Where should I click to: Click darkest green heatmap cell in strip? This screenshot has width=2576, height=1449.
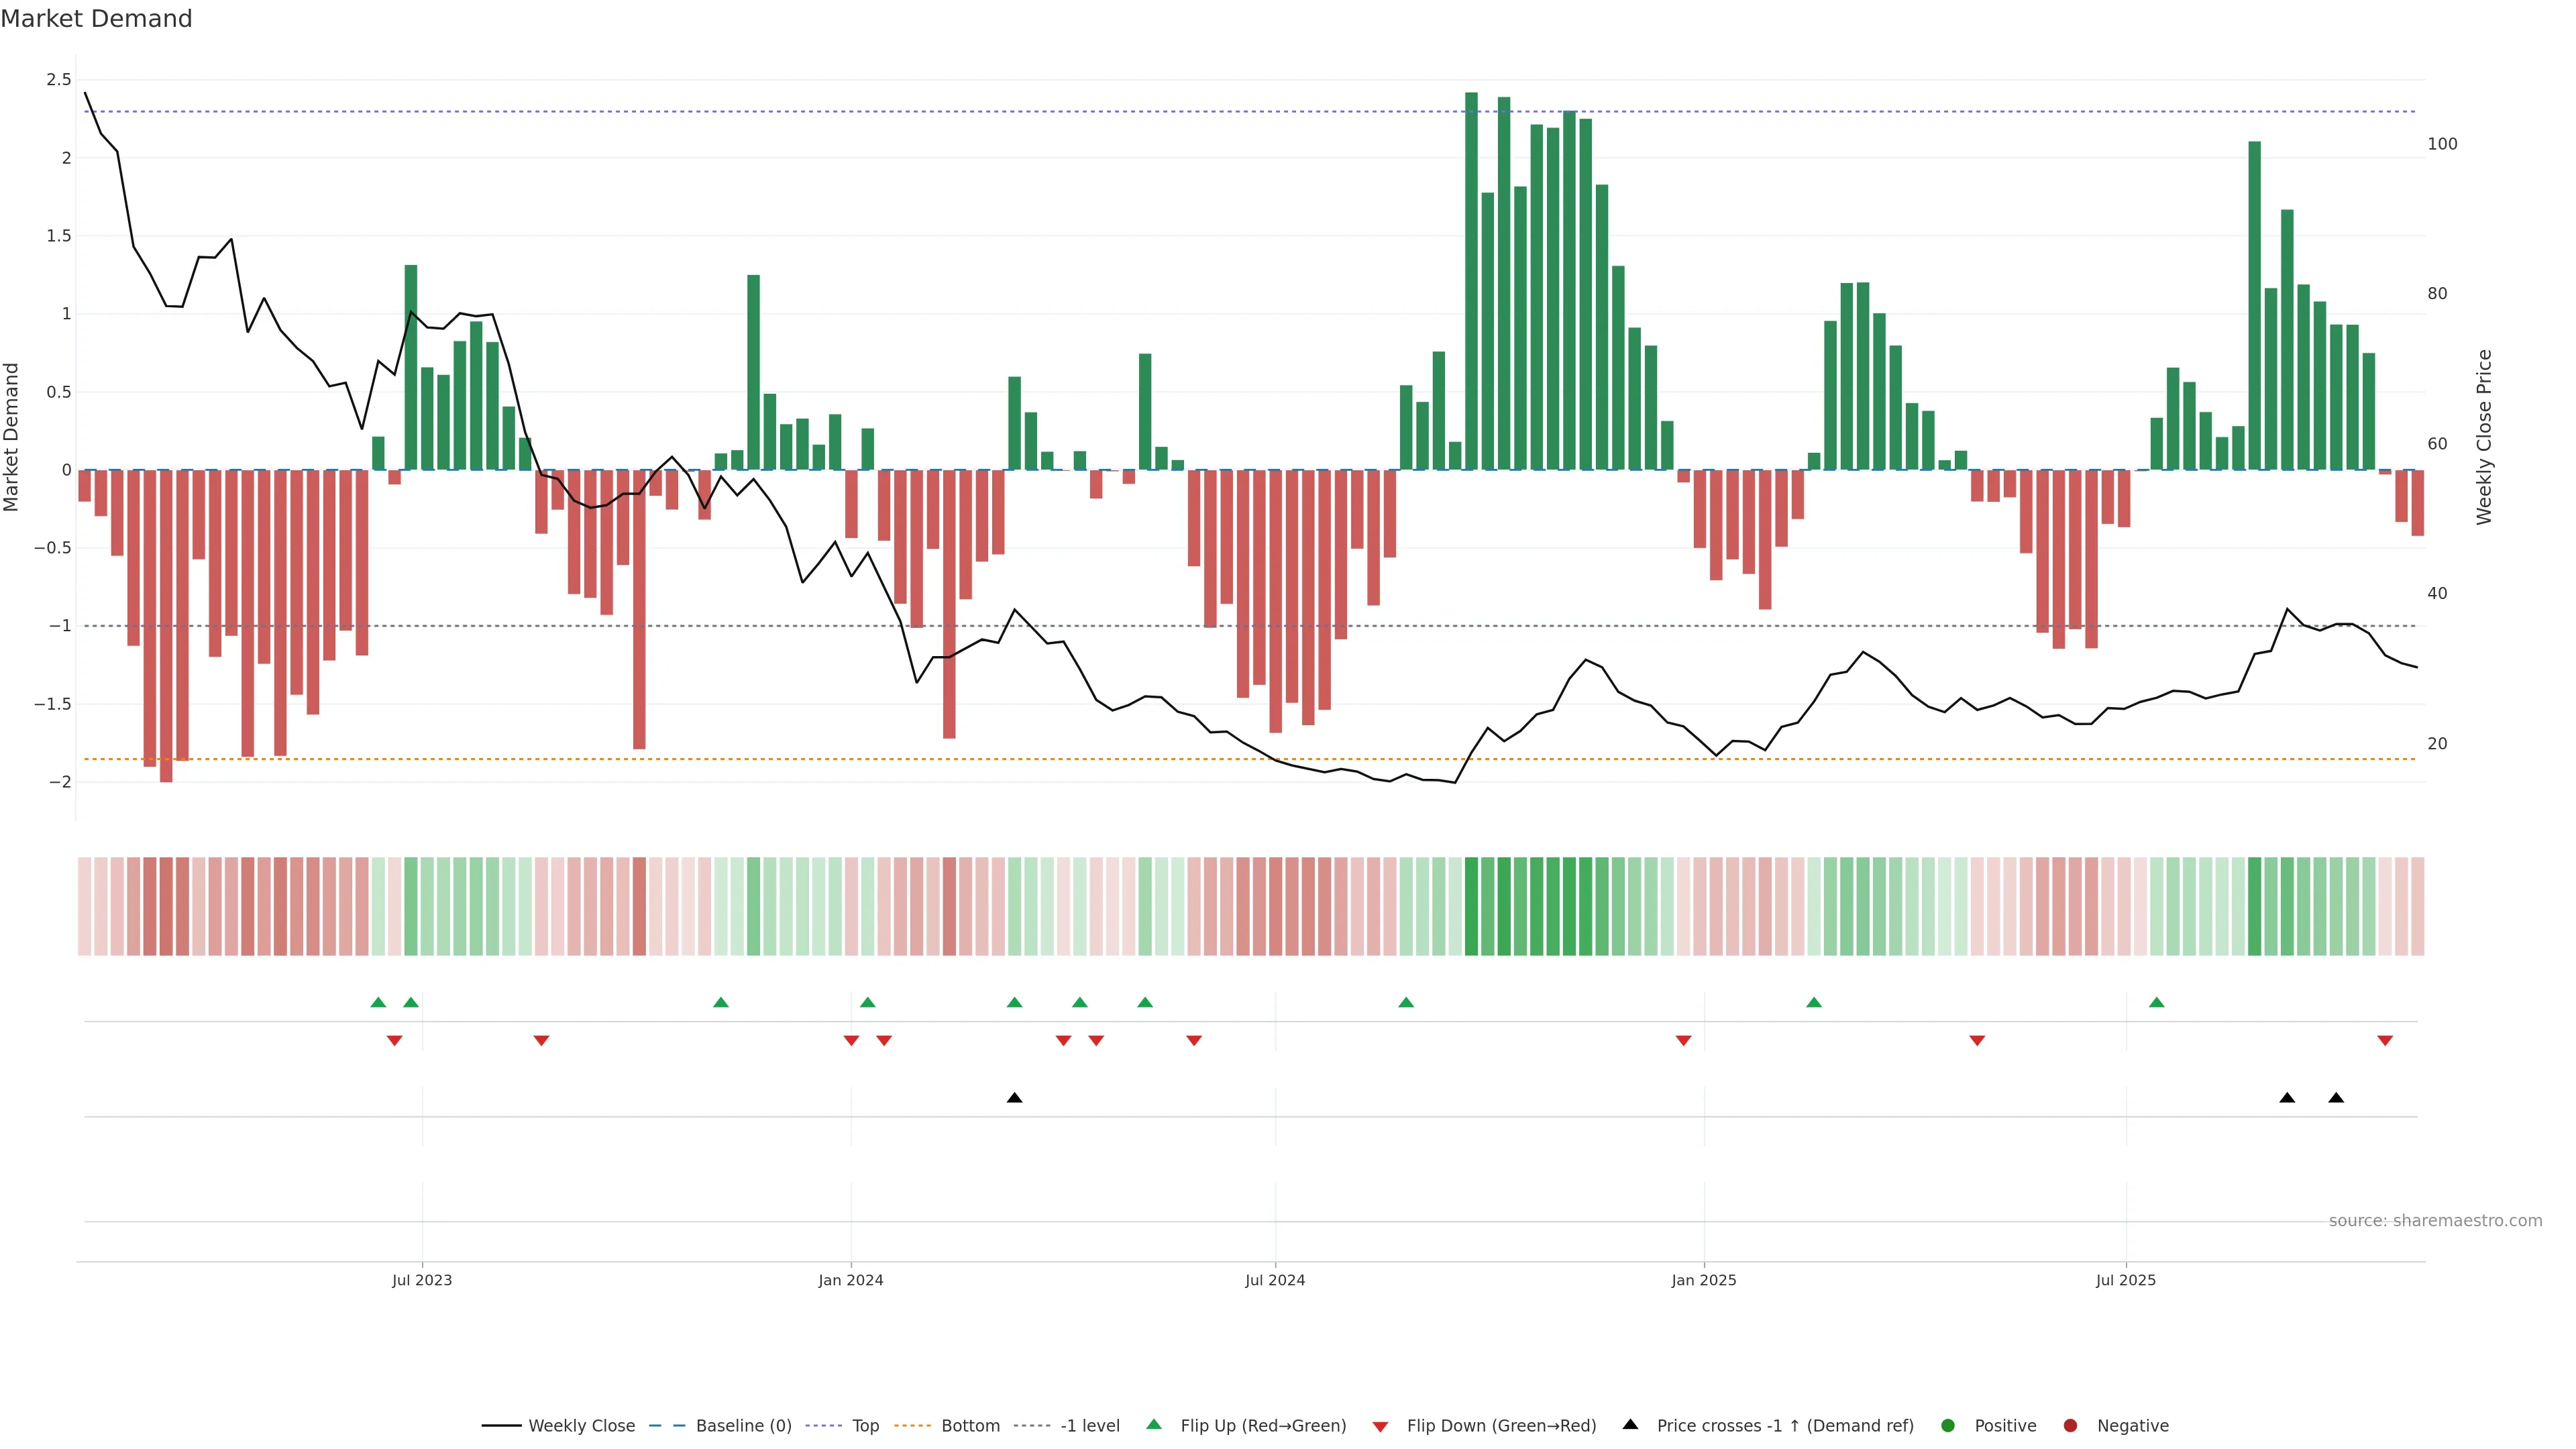pos(1471,906)
